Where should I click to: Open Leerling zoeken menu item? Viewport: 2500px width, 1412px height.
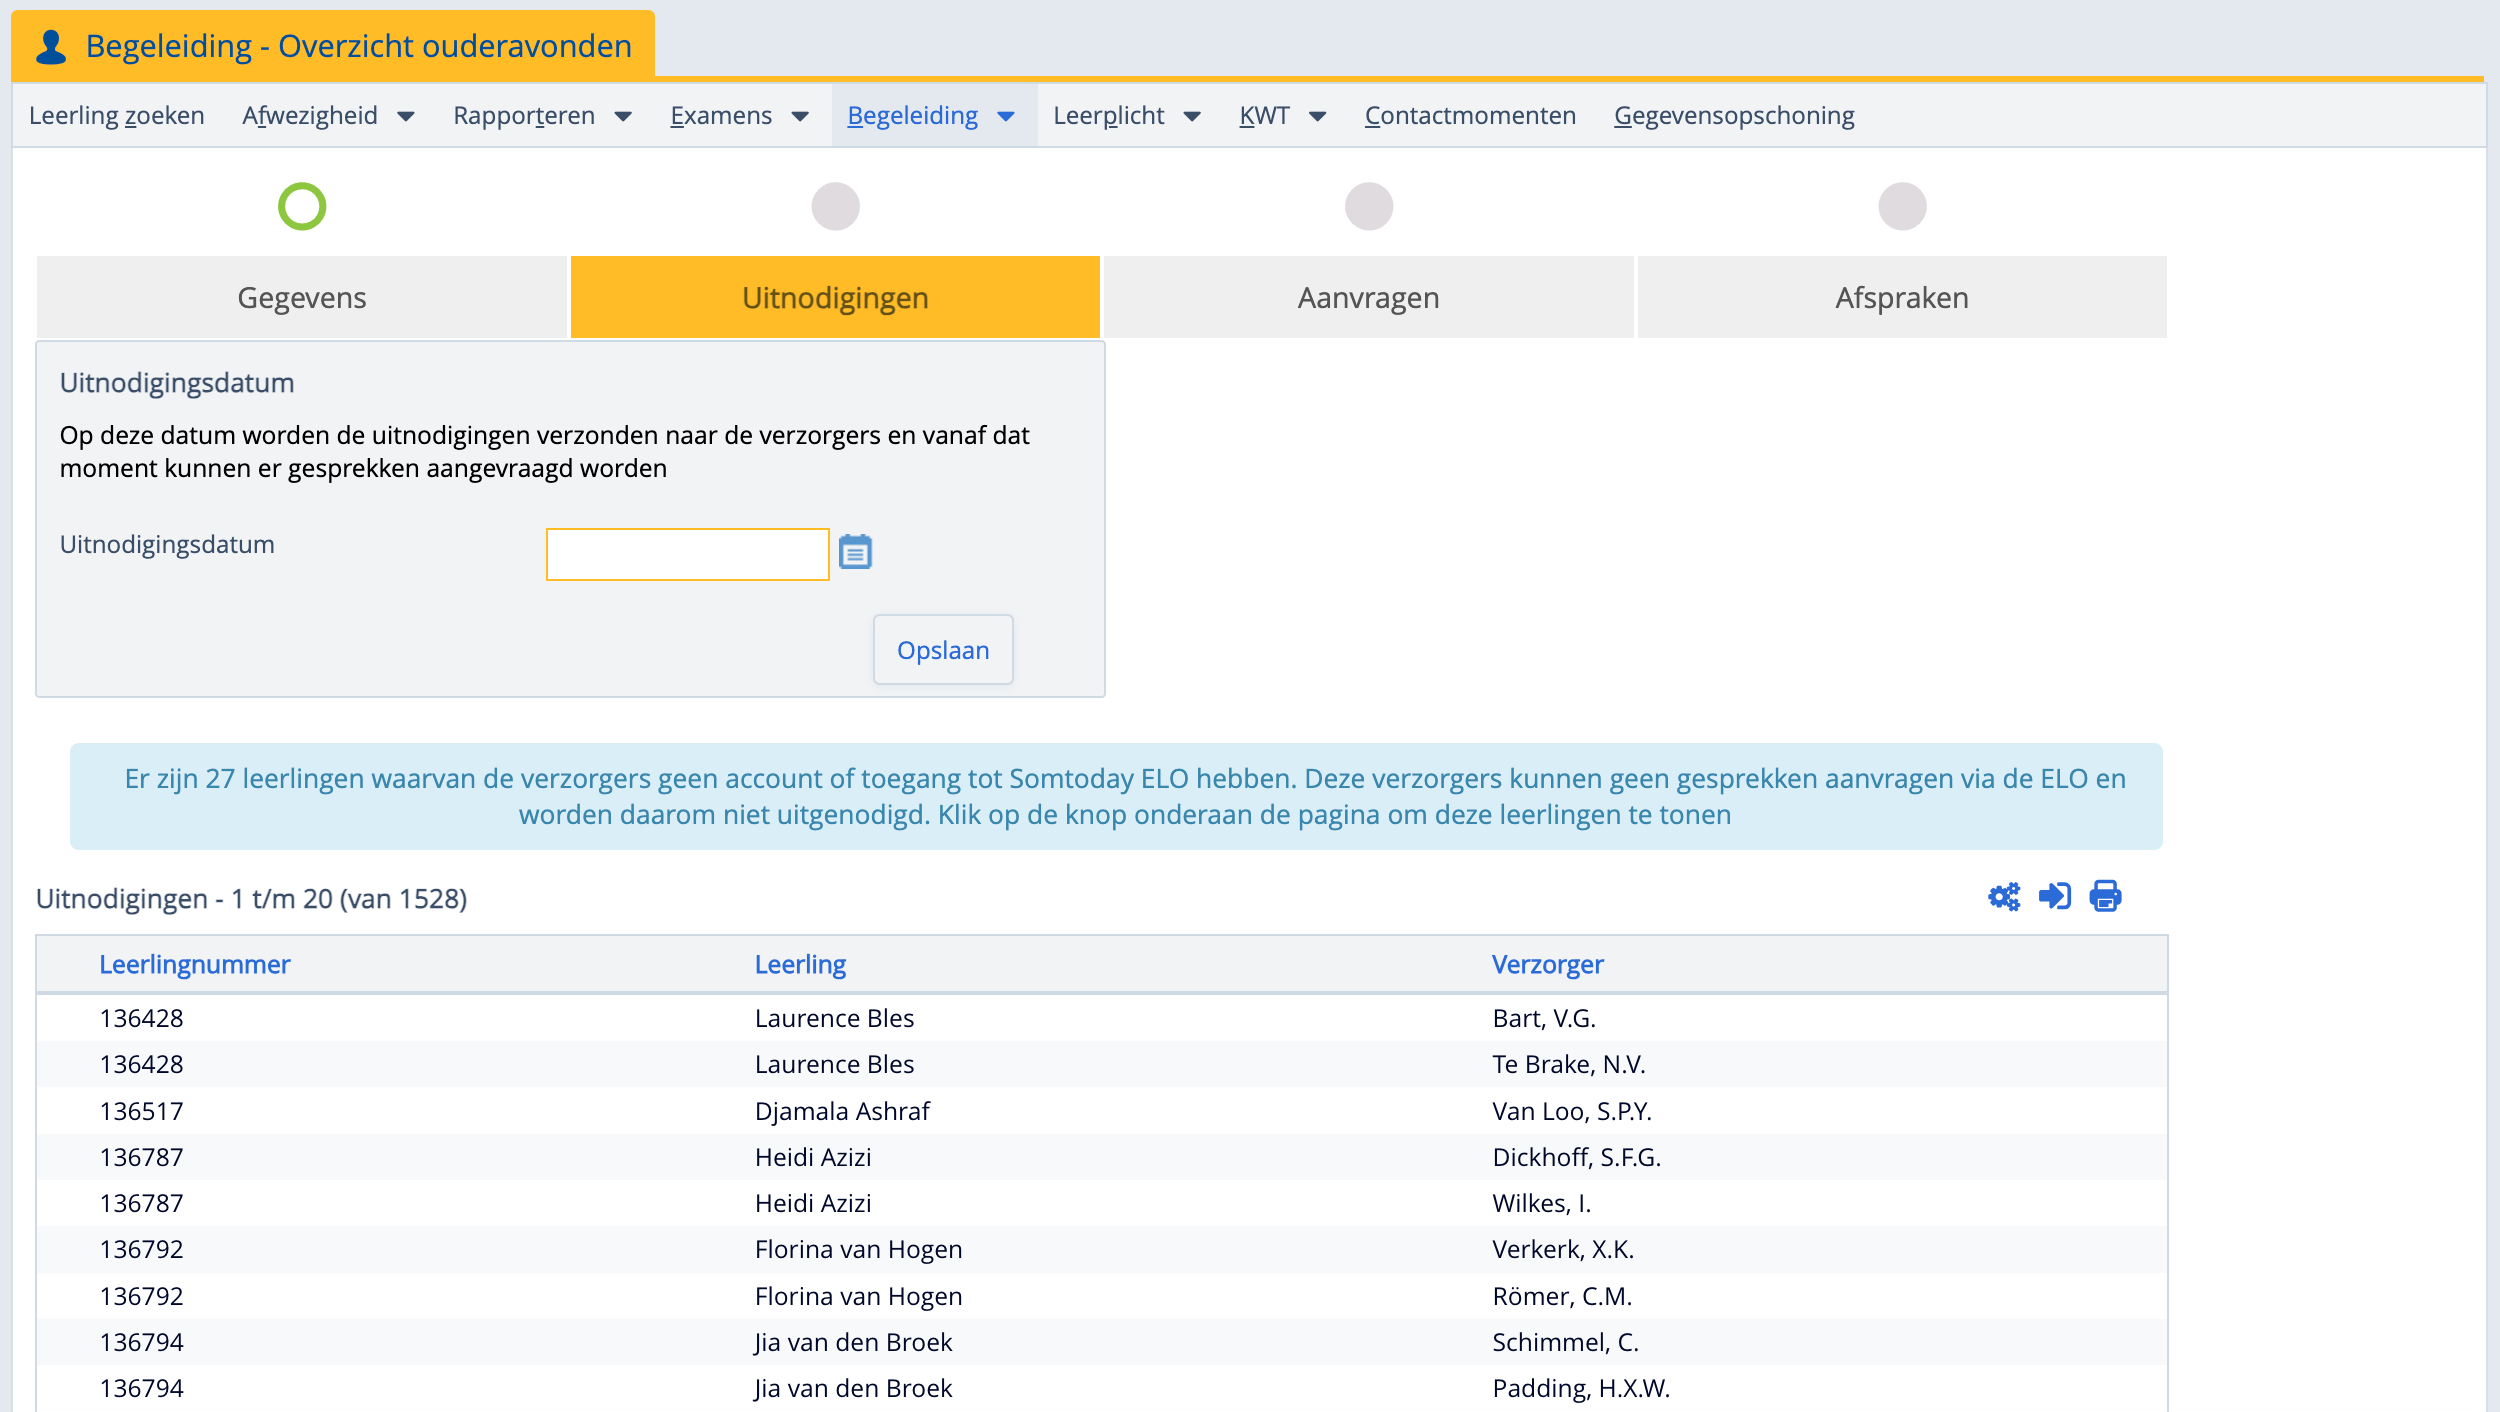(x=117, y=116)
